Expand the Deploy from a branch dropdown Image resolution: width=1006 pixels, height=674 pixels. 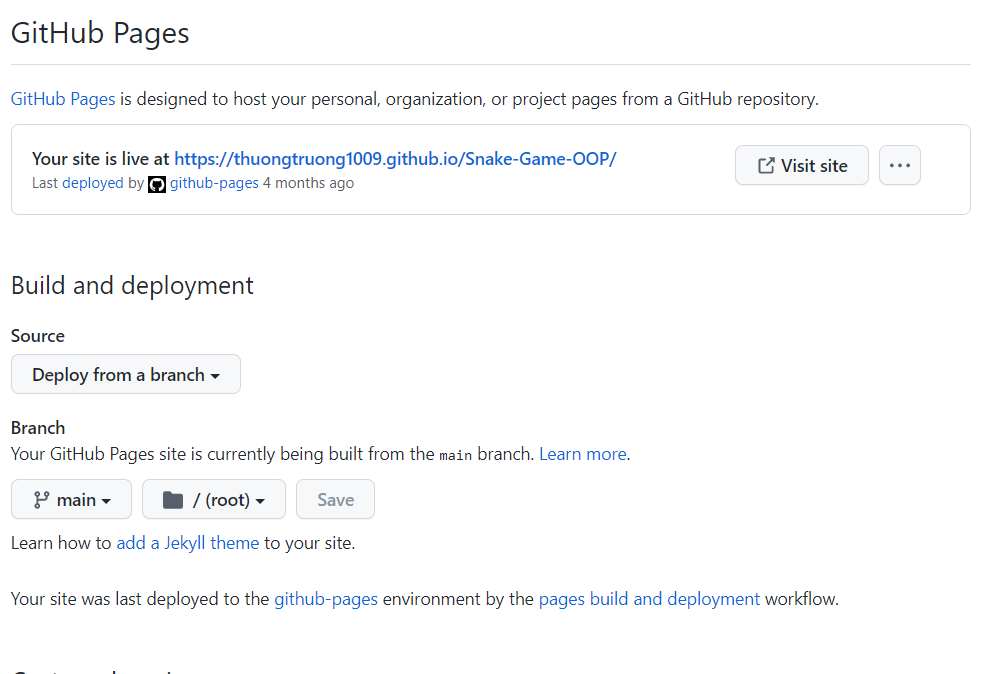tap(126, 375)
